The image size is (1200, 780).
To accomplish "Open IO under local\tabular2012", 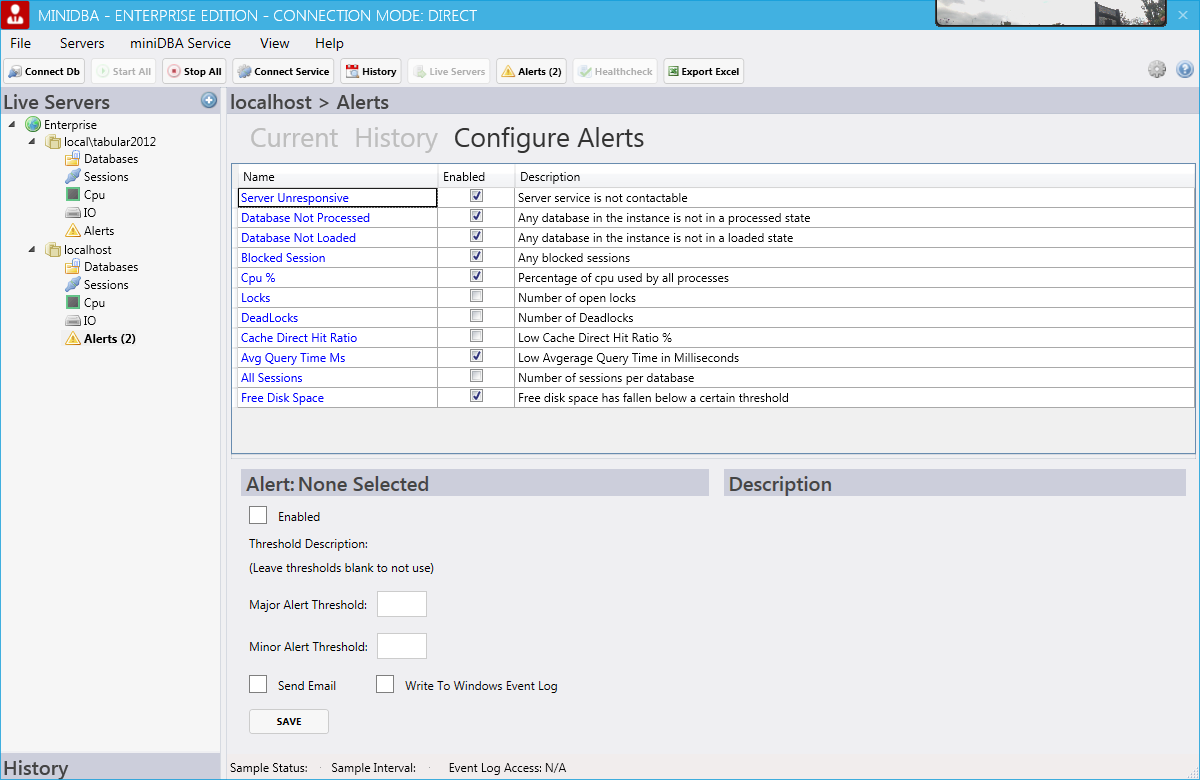I will coord(81,213).
